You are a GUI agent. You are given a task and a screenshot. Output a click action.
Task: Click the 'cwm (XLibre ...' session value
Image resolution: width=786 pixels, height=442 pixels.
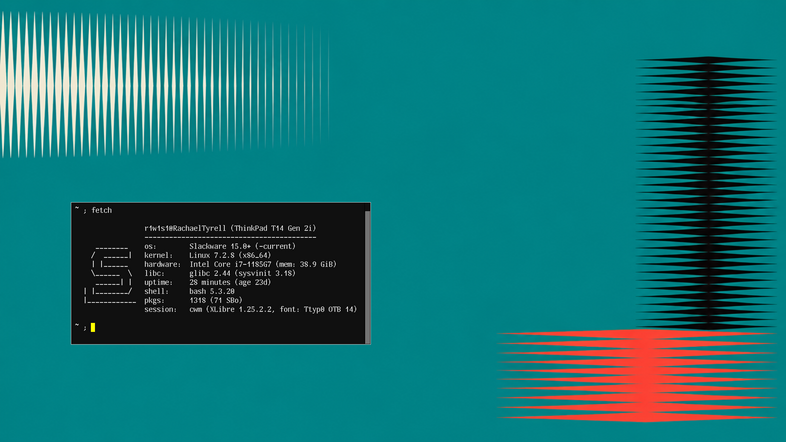point(273,309)
